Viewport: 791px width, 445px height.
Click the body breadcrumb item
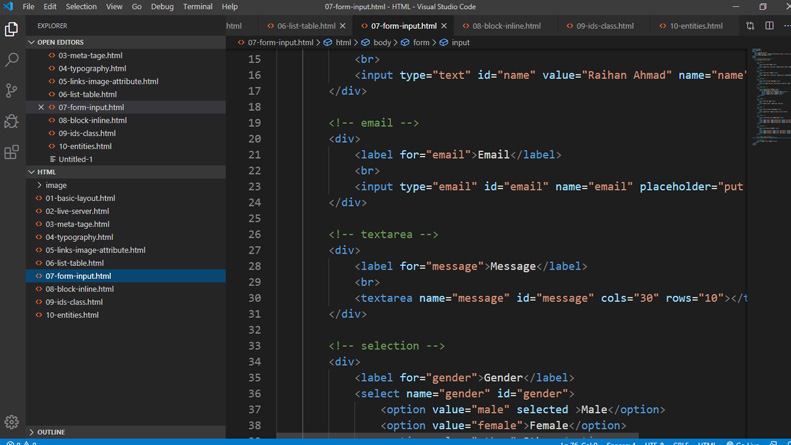click(x=376, y=42)
